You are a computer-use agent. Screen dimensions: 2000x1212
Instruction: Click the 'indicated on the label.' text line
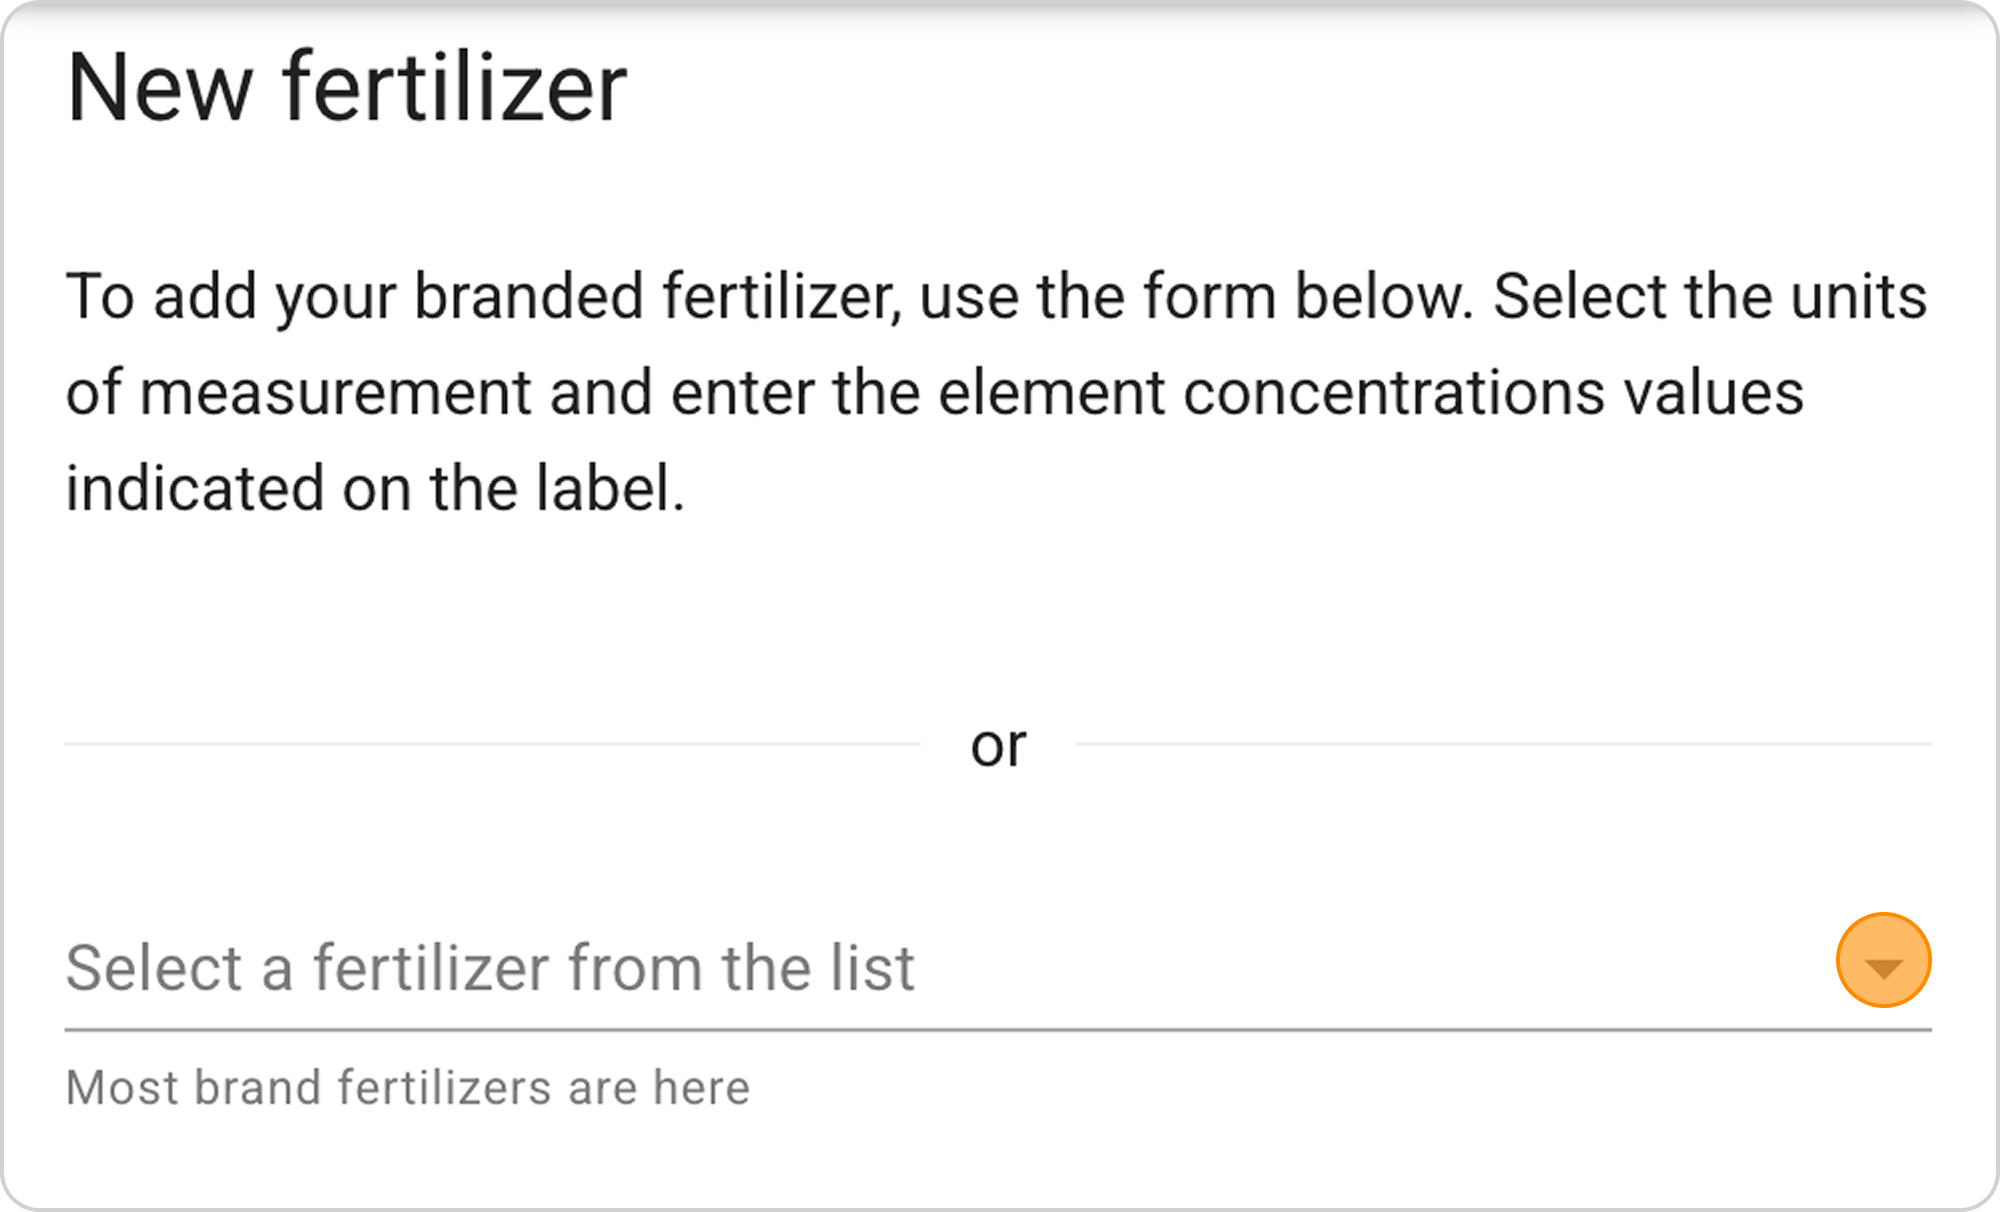tap(375, 489)
